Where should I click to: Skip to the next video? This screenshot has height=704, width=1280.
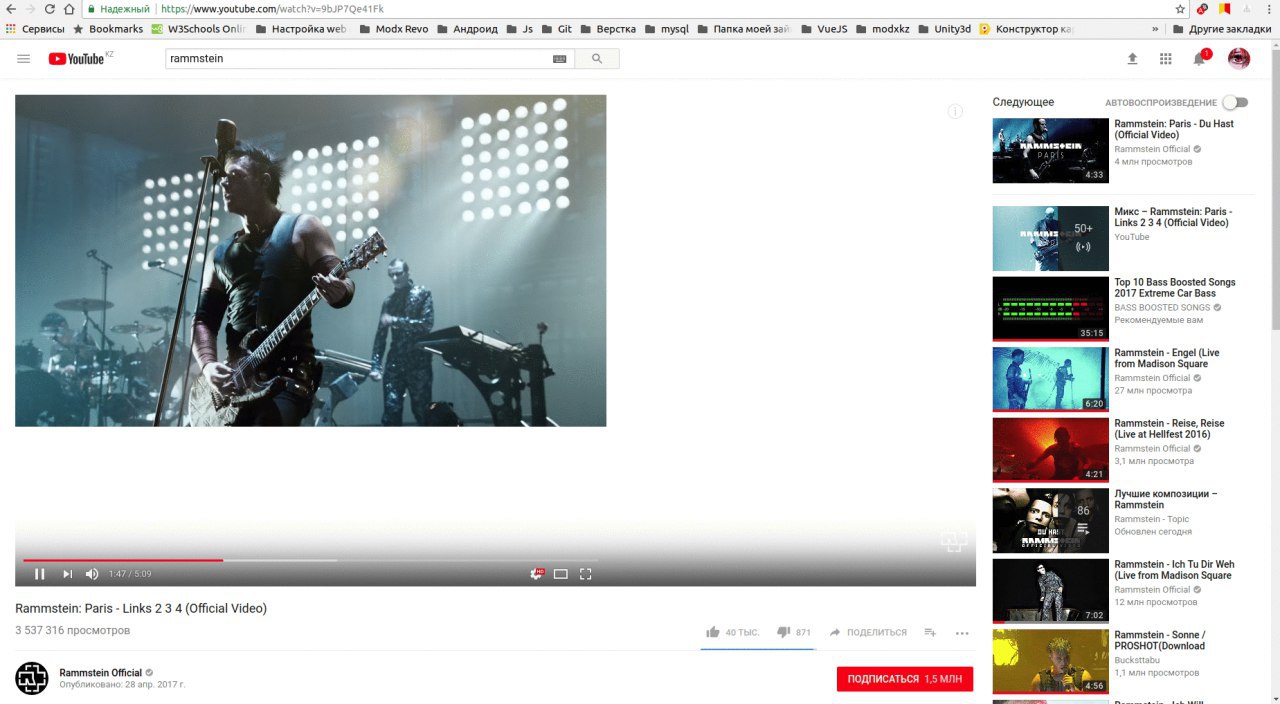pos(68,574)
